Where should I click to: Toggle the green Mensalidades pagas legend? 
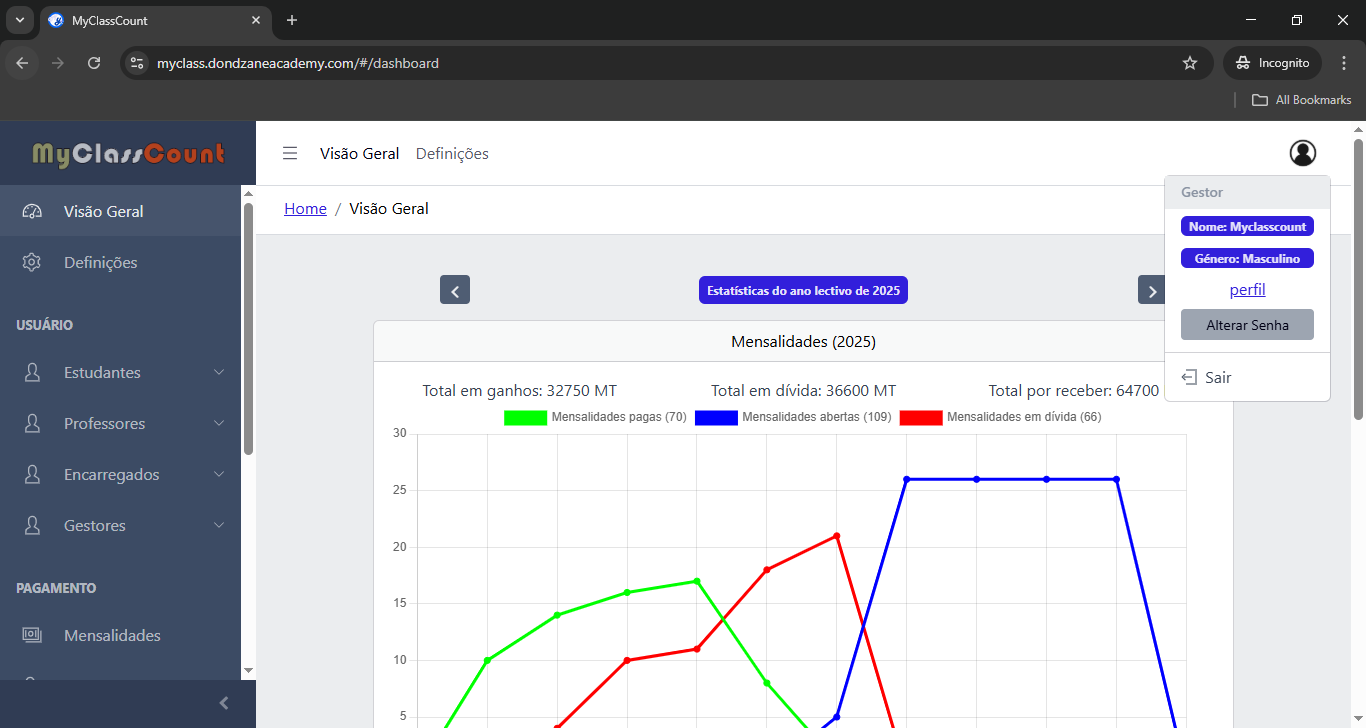(x=525, y=417)
